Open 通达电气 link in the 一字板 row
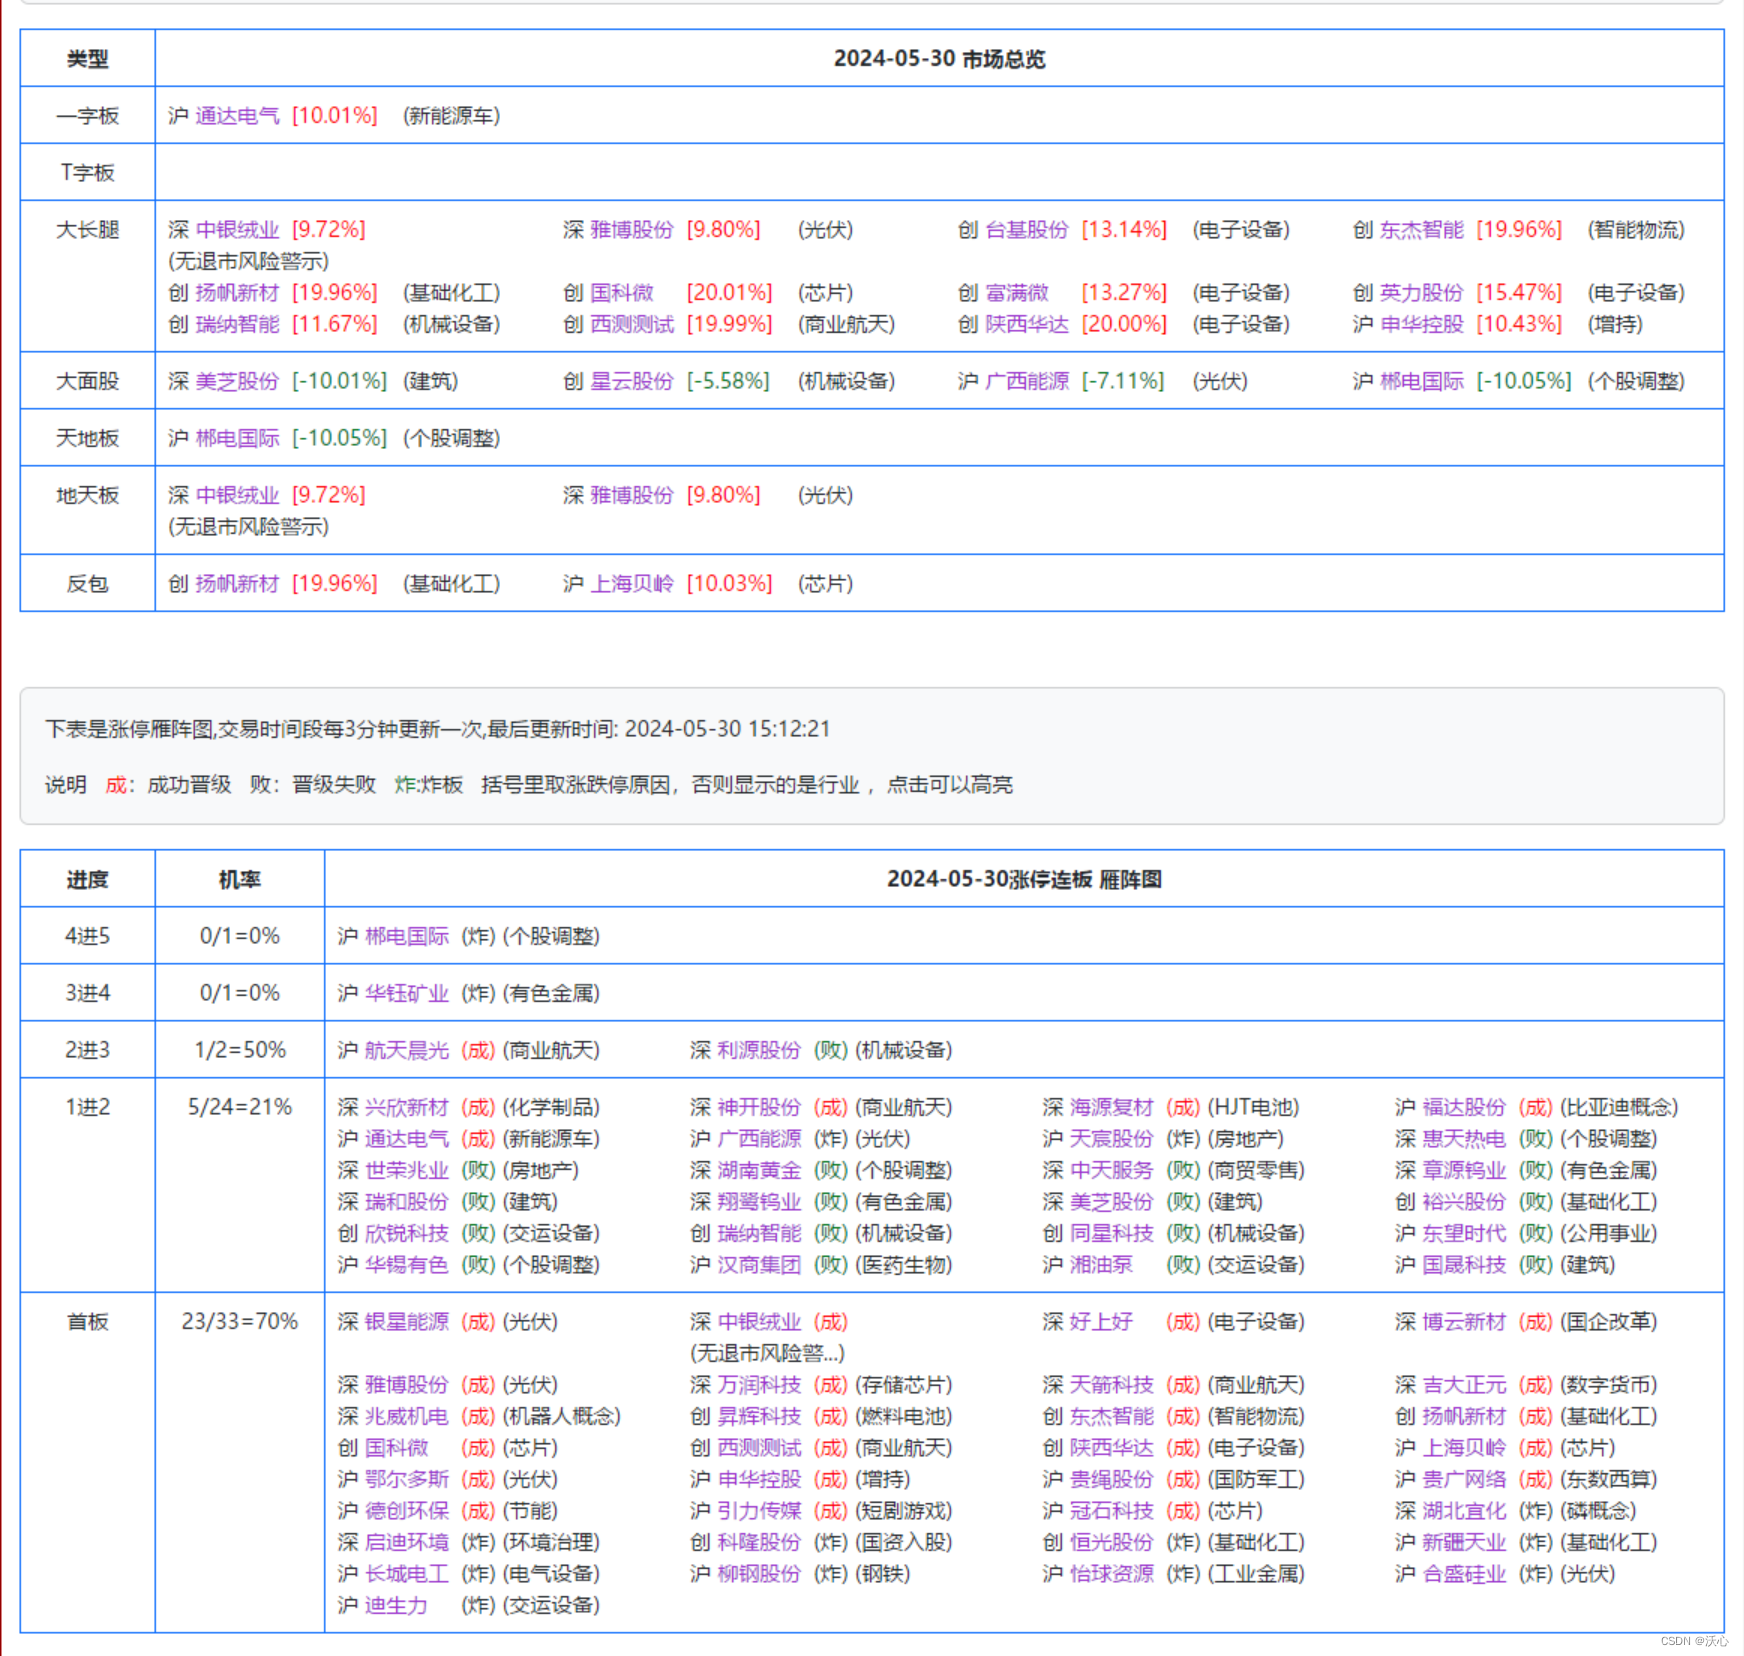 tap(238, 116)
